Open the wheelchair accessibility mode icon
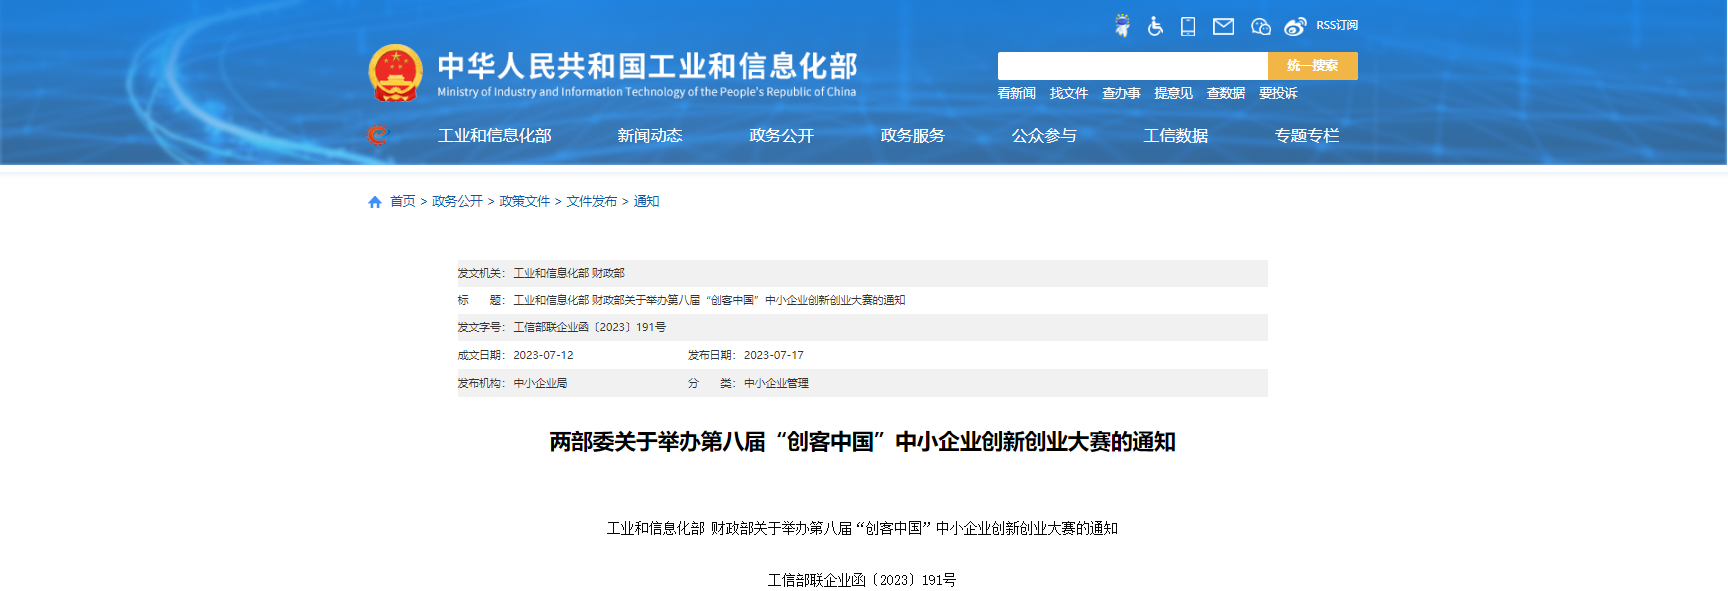 click(1155, 26)
